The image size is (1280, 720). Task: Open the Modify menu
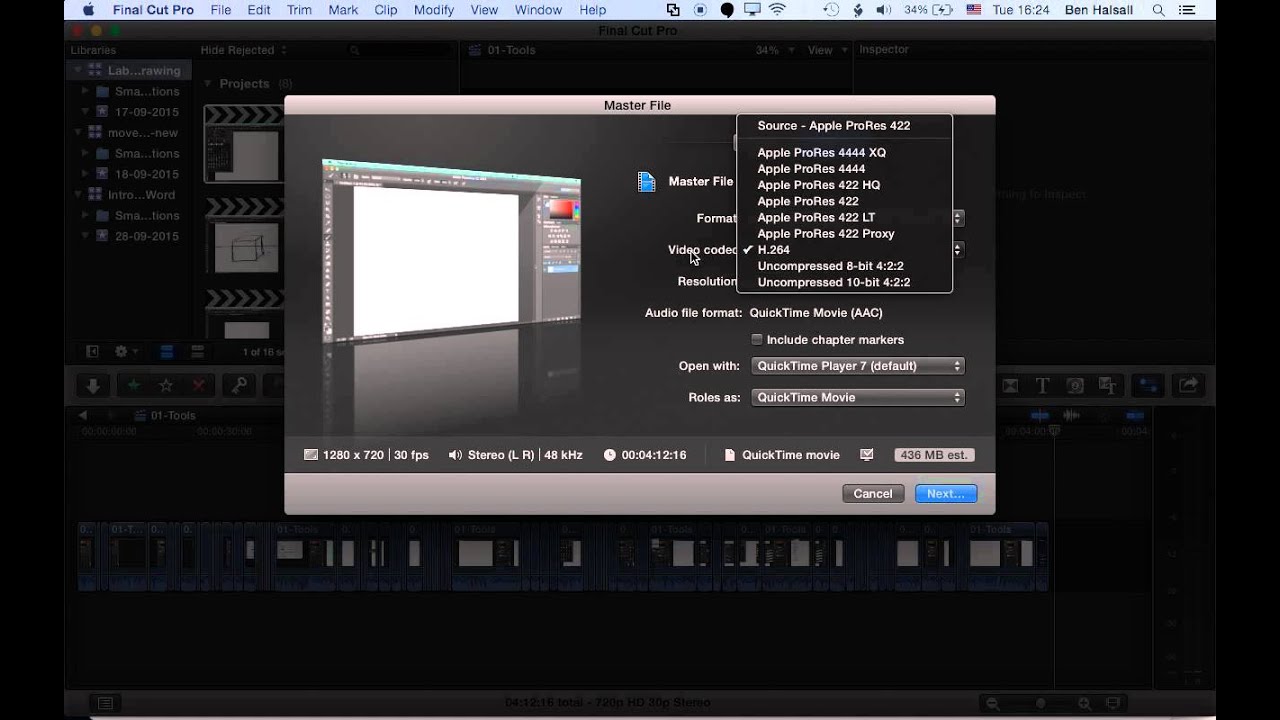click(434, 10)
